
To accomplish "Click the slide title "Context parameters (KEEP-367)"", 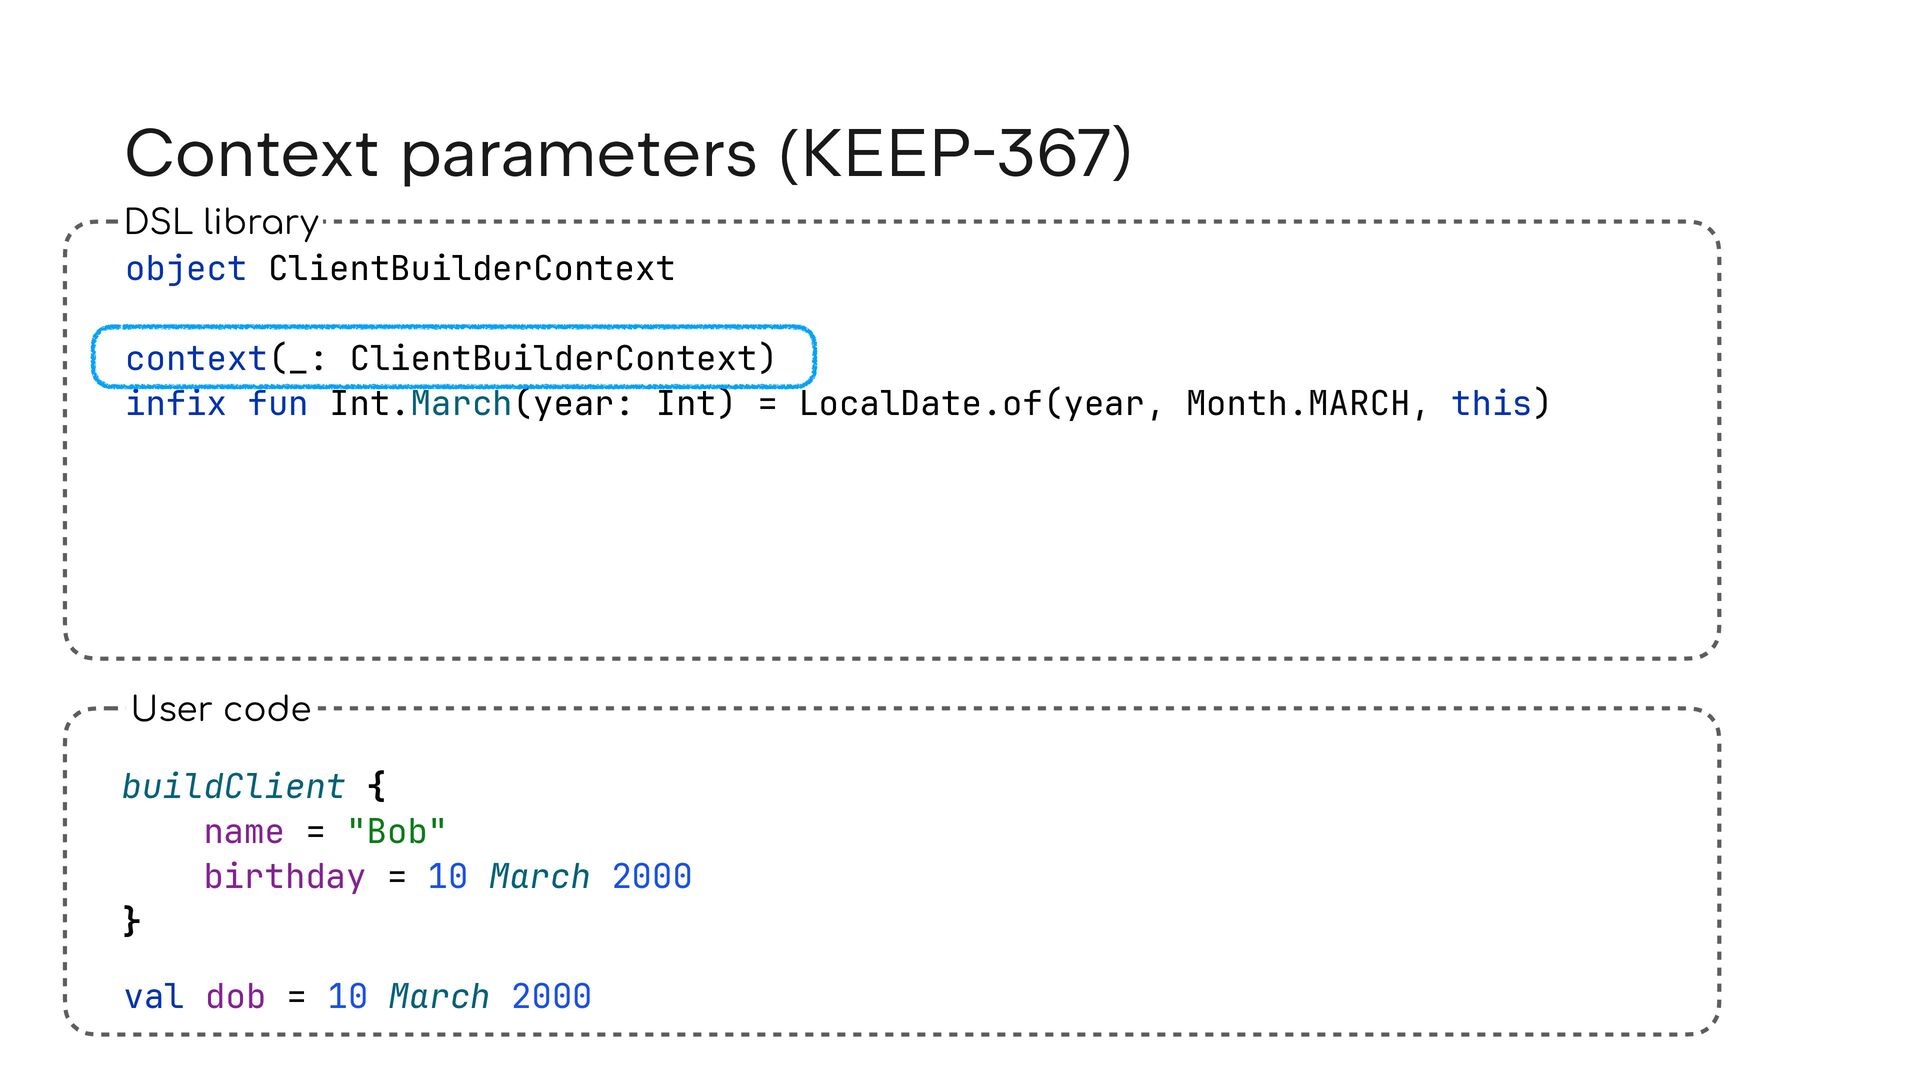I will click(x=628, y=154).
